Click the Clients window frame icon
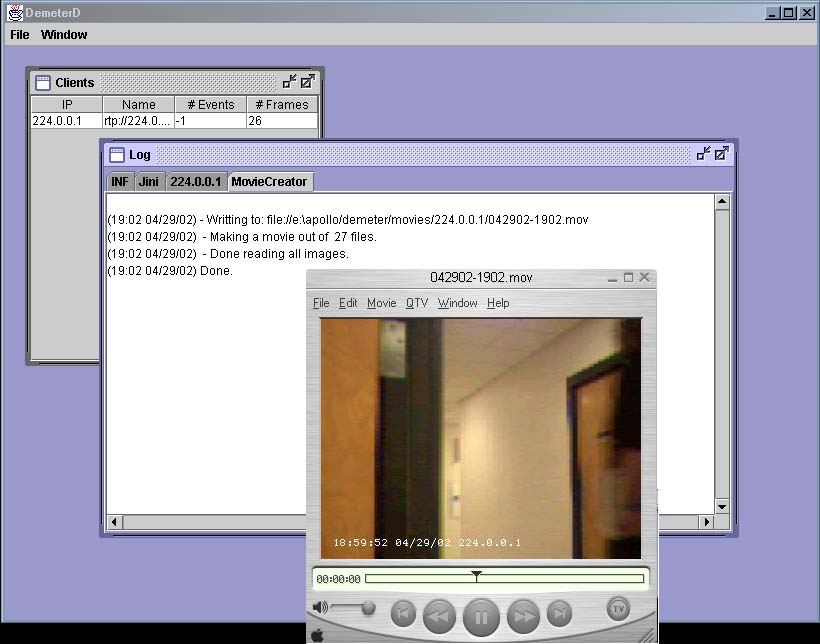The image size is (820, 644). pos(43,83)
